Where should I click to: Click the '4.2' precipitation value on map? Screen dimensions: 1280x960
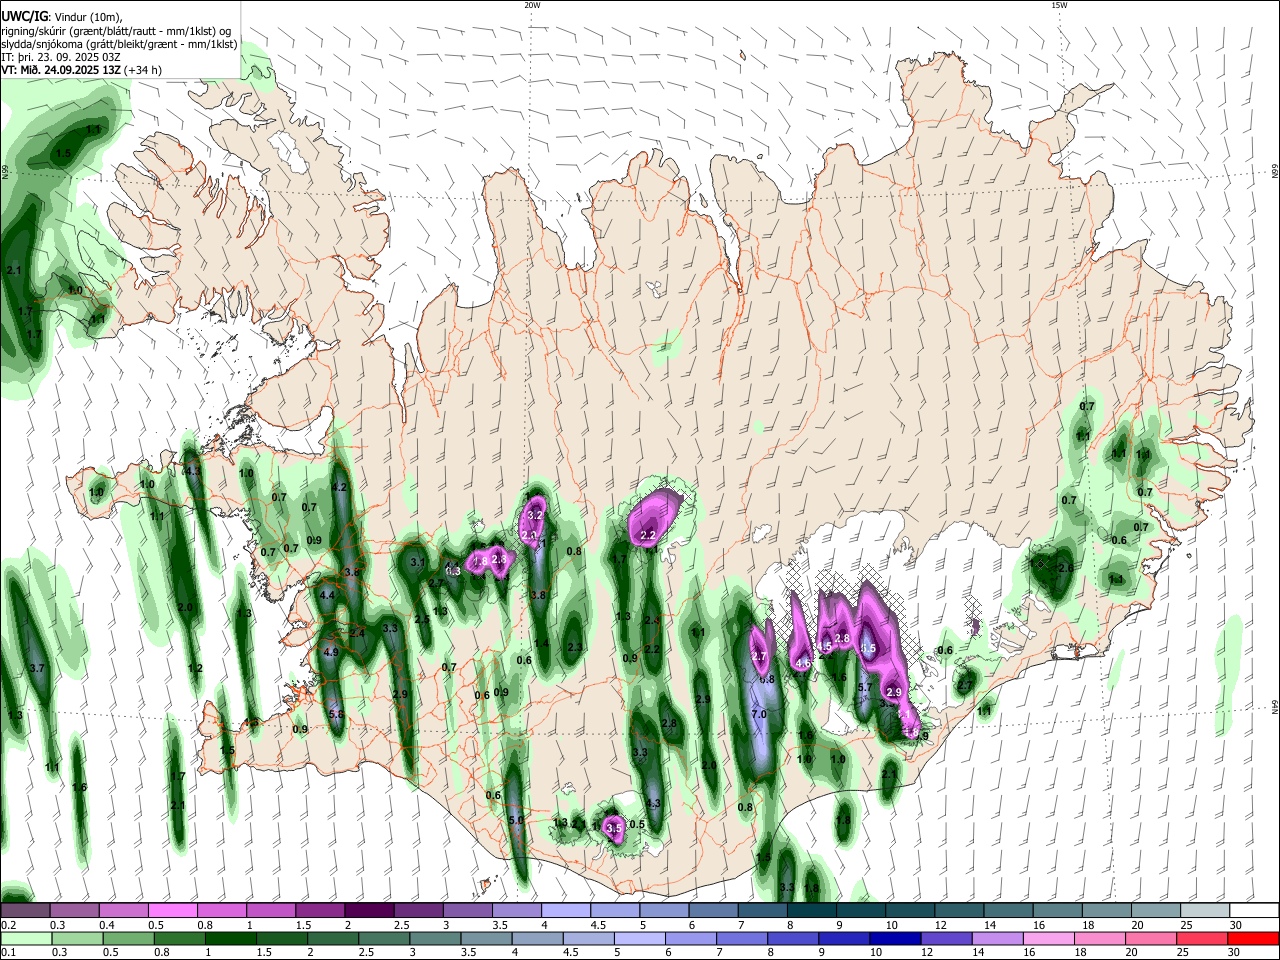338,487
